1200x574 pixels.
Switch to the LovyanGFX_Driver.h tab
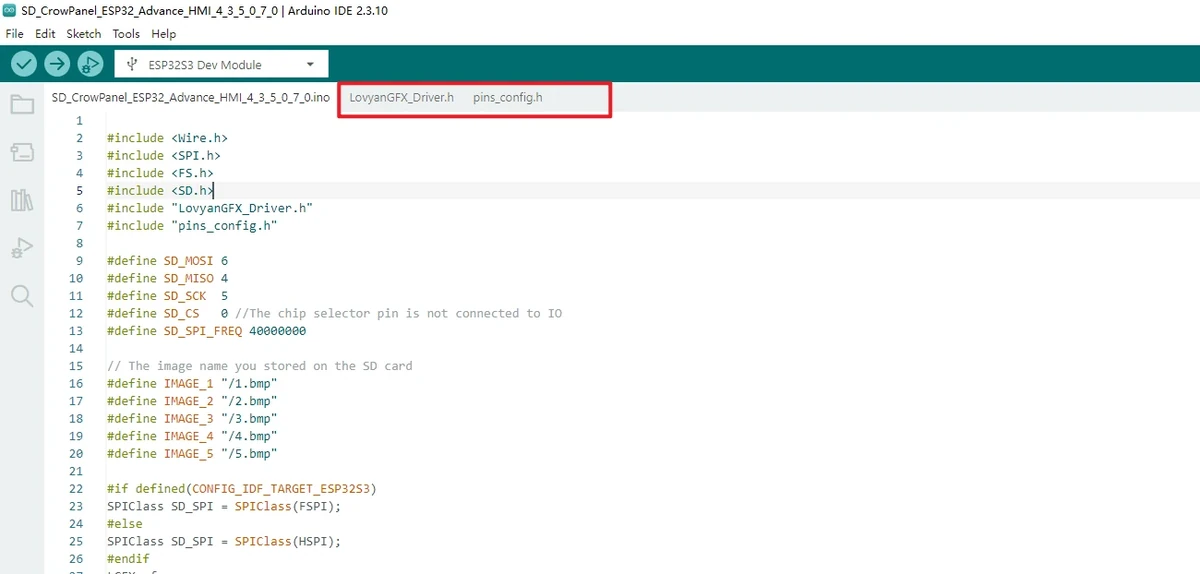click(x=402, y=98)
